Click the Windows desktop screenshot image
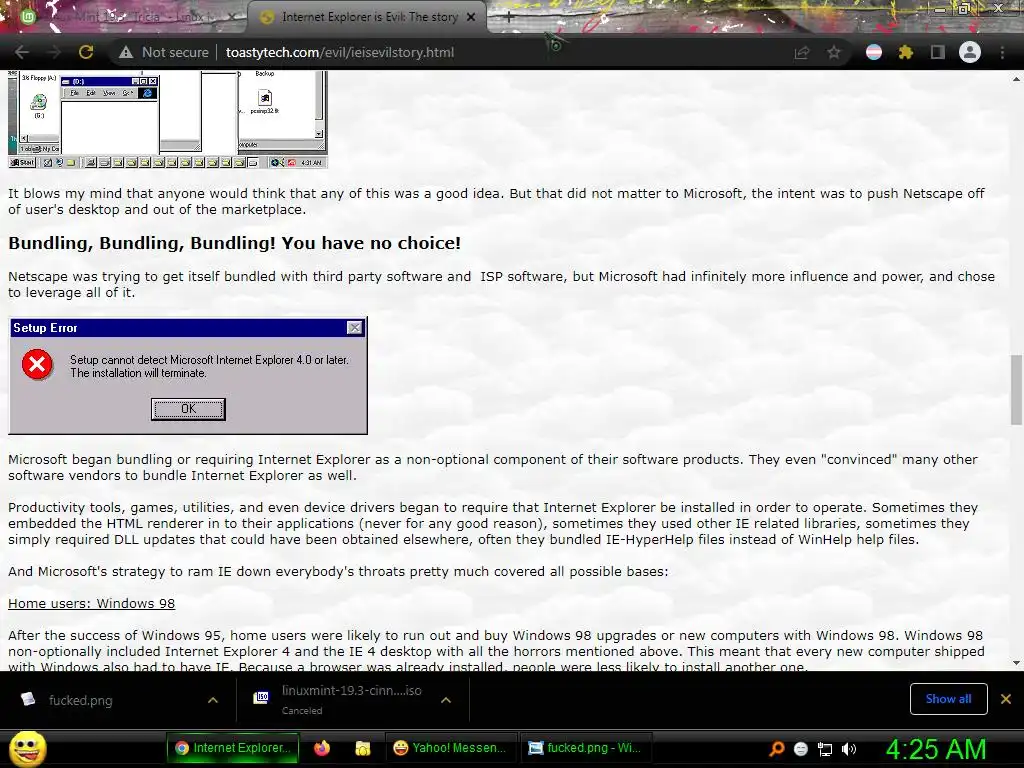The image size is (1024, 768). click(x=168, y=120)
